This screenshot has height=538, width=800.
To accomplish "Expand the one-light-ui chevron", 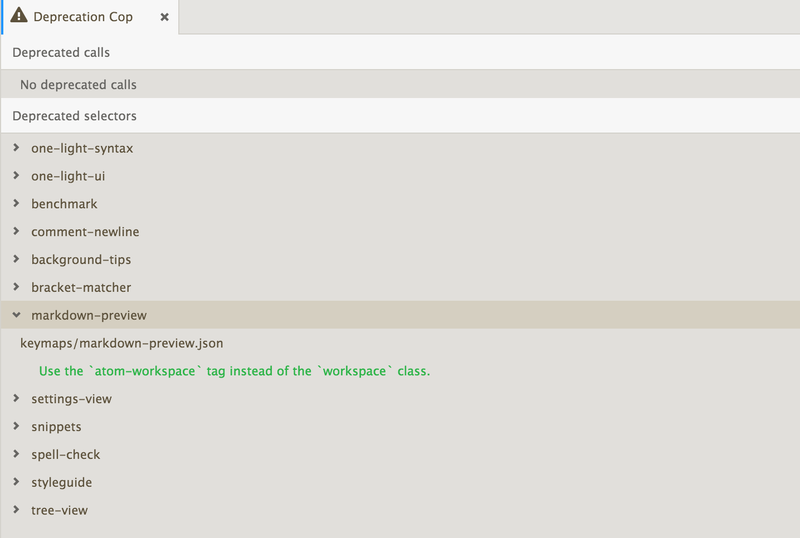I will coord(16,176).
